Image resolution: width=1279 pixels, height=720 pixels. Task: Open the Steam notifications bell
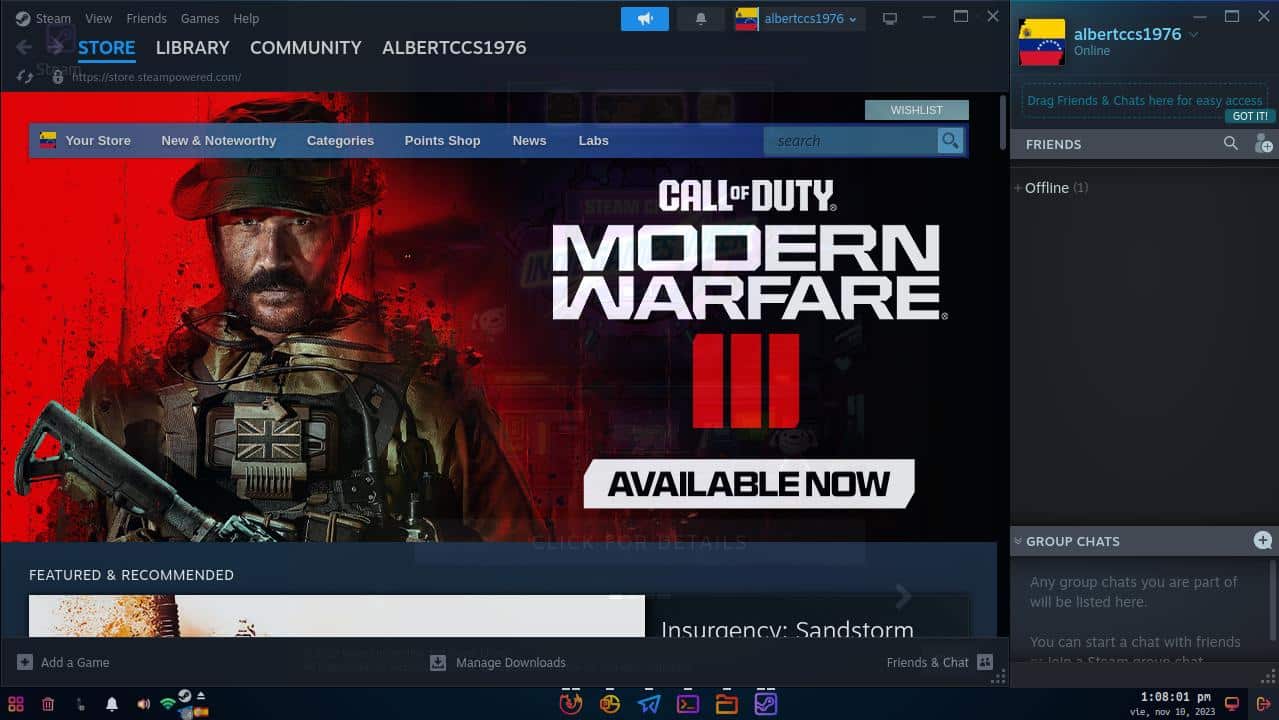pyautogui.click(x=701, y=18)
